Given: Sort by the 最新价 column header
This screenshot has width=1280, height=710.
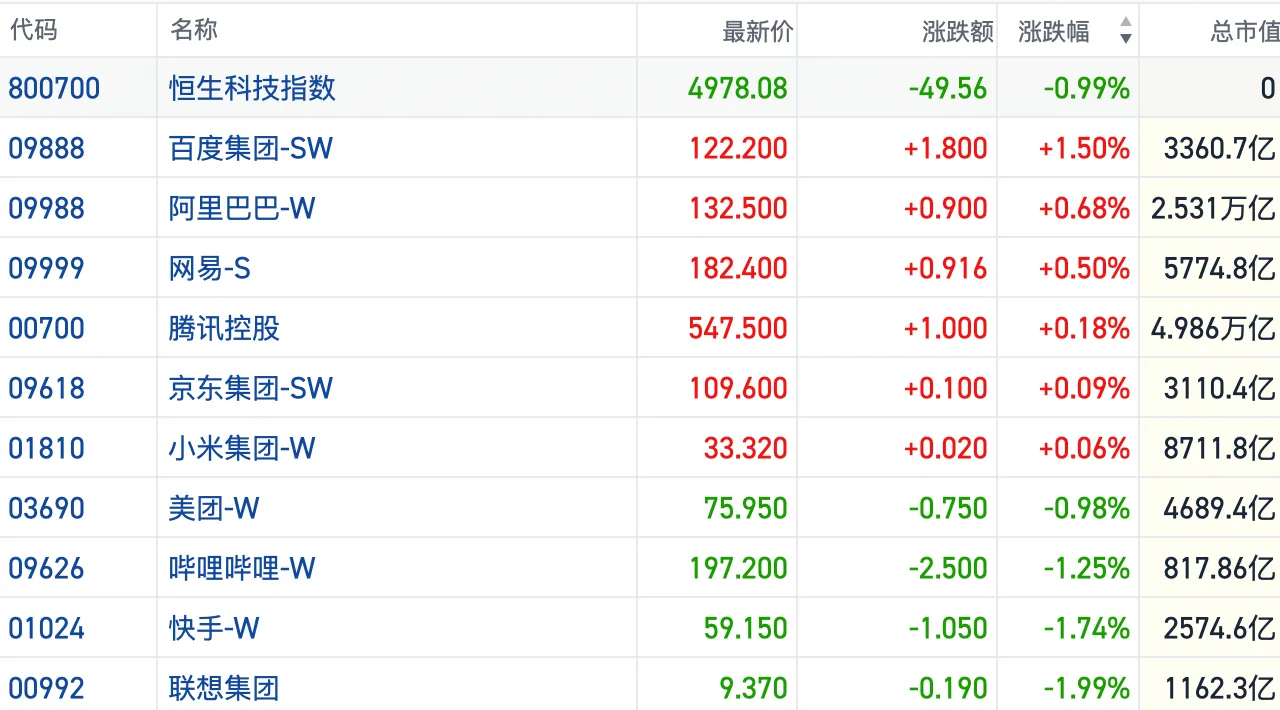Looking at the screenshot, I should pos(757,32).
